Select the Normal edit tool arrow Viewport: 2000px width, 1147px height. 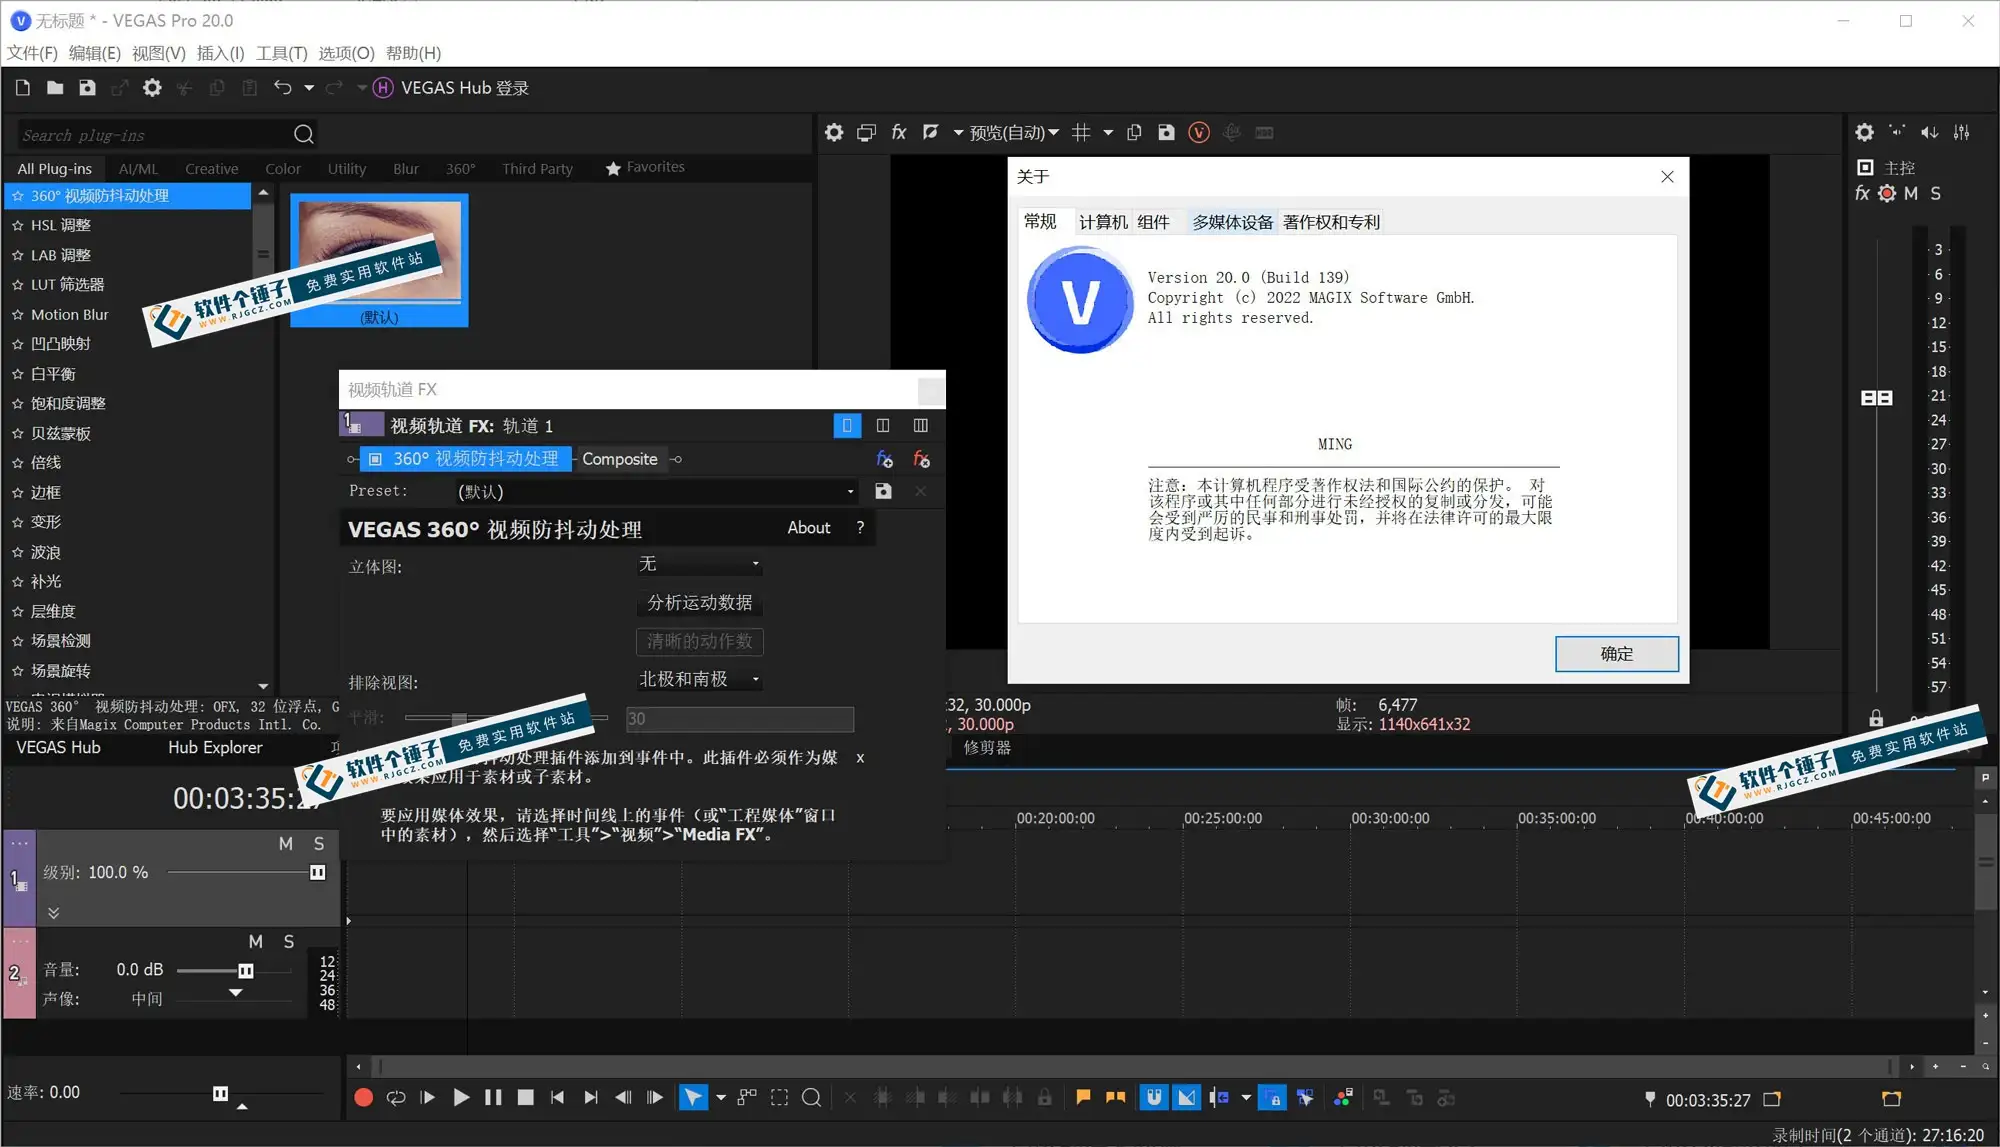point(692,1097)
